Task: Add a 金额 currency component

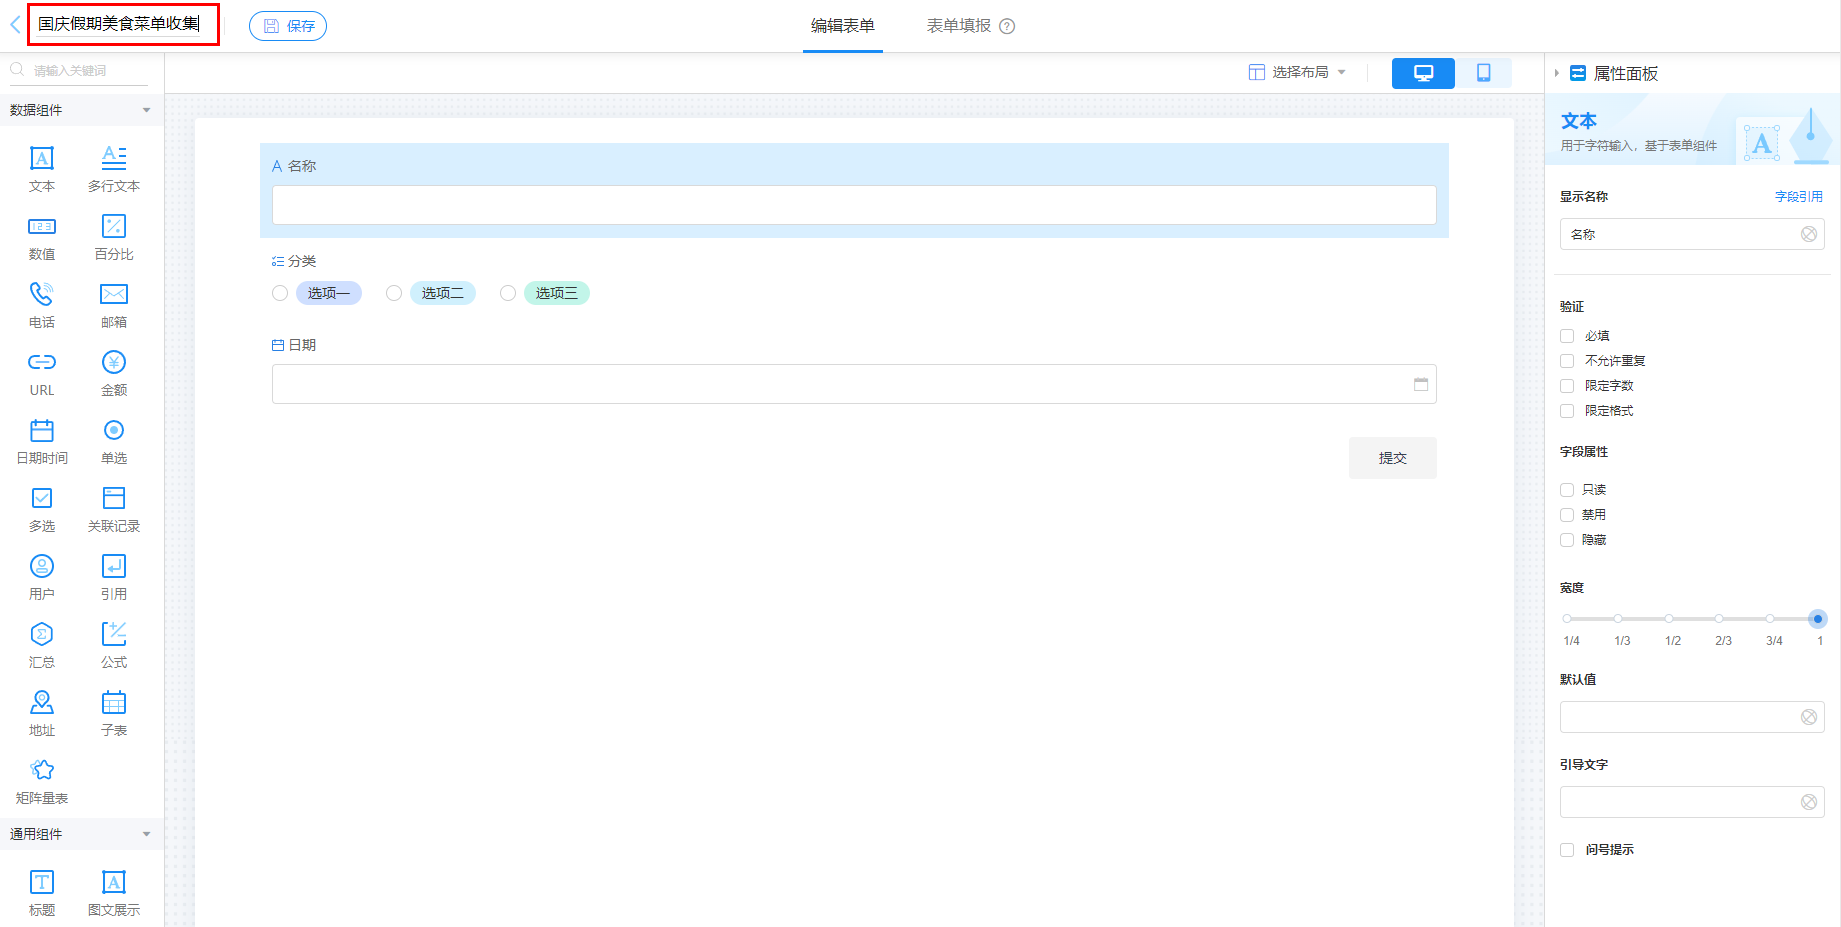Action: (114, 373)
